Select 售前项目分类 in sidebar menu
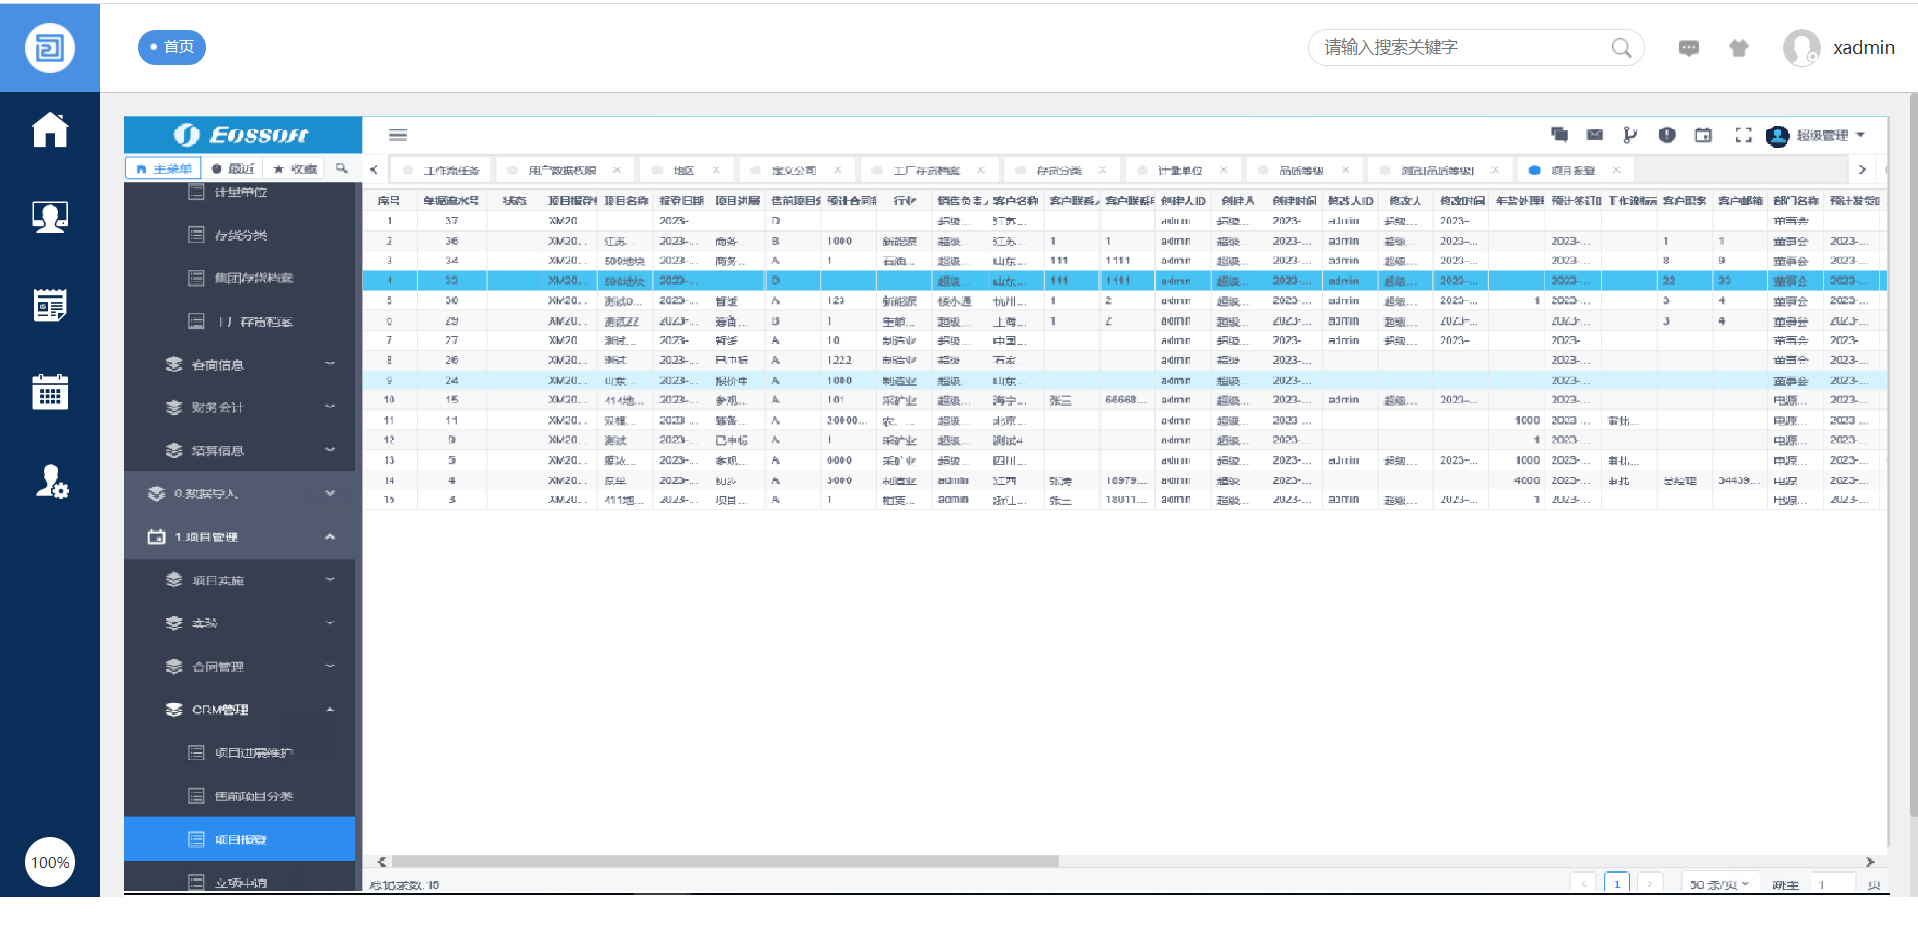Viewport: 1918px width, 933px height. (253, 797)
